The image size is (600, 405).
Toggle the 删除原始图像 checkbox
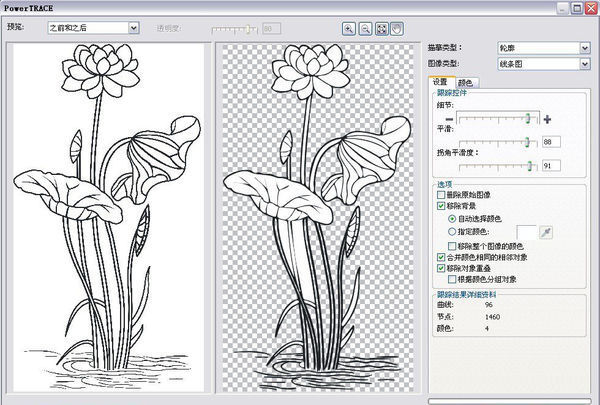(x=442, y=193)
